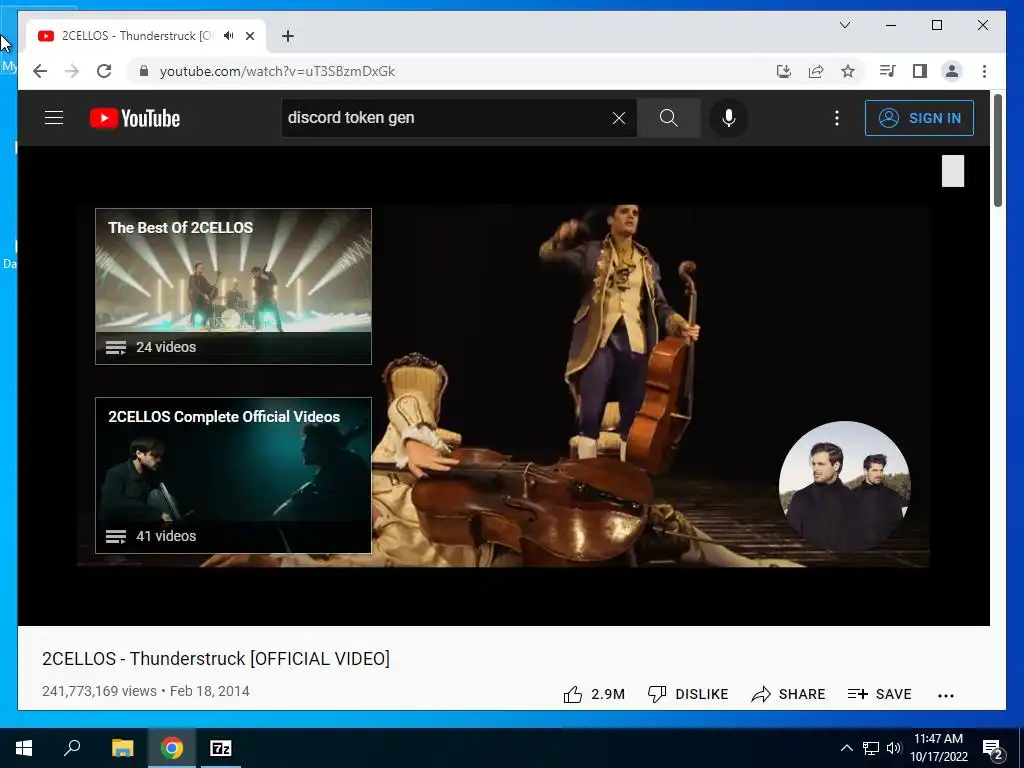Image resolution: width=1024 pixels, height=768 pixels.
Task: Open 2CELLOS Complete Official Videos playlist
Action: (233, 475)
